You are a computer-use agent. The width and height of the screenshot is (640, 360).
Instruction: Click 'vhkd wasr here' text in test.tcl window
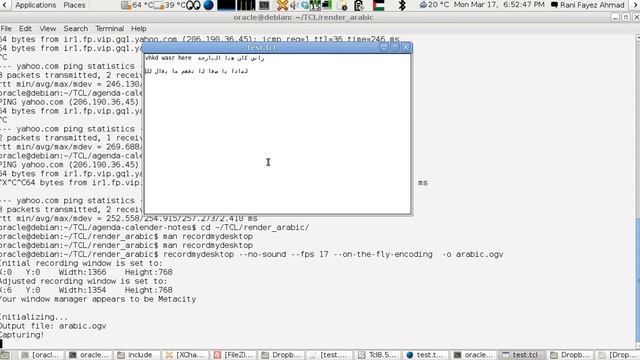pos(168,58)
